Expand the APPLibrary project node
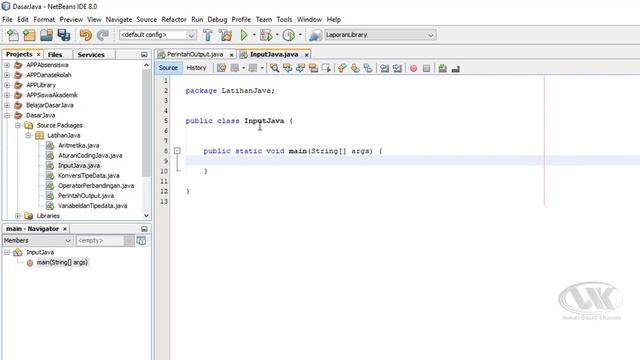Screen dimensions: 640x360 [7, 85]
